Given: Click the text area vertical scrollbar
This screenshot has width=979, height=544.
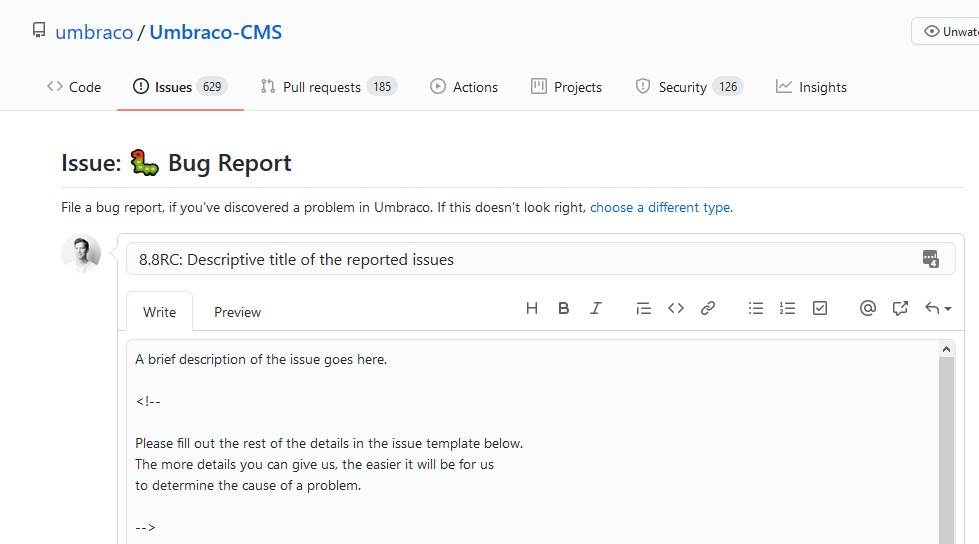Looking at the screenshot, I should click(947, 450).
